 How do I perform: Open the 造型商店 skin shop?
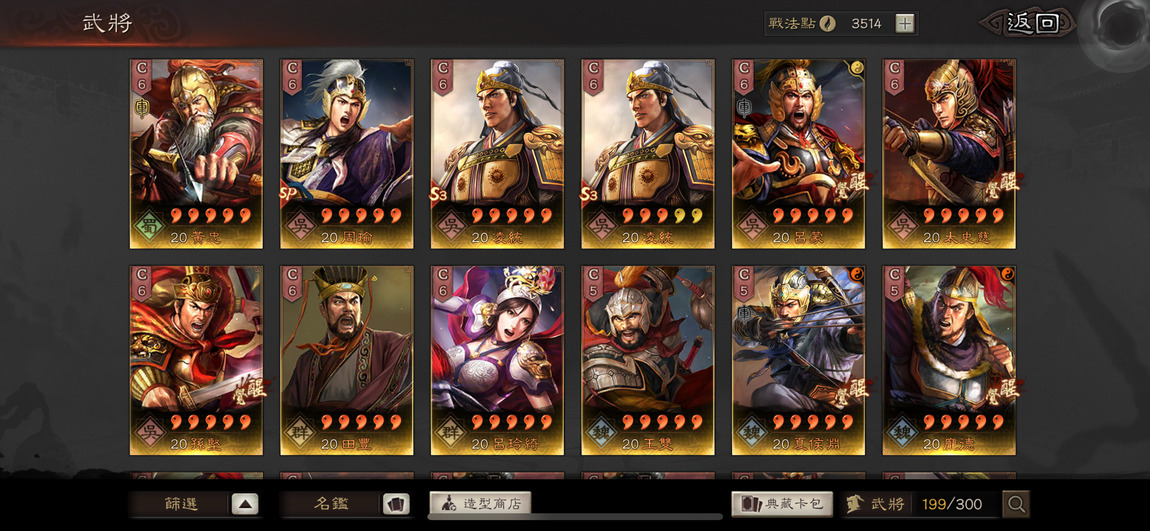[480, 504]
